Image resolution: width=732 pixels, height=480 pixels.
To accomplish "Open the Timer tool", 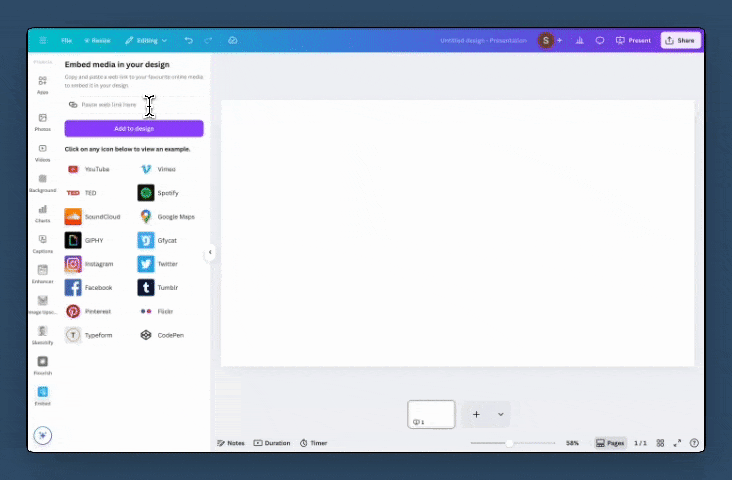I will (314, 443).
